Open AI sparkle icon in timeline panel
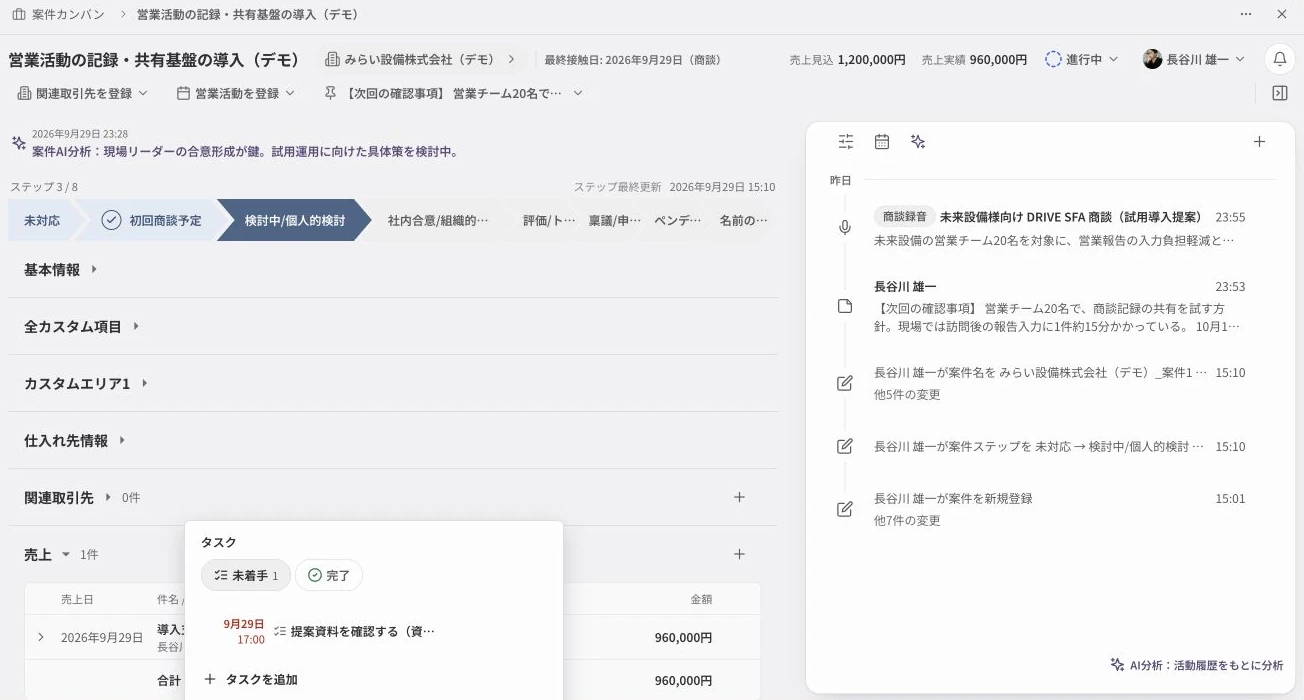The image size is (1304, 700). [x=918, y=142]
